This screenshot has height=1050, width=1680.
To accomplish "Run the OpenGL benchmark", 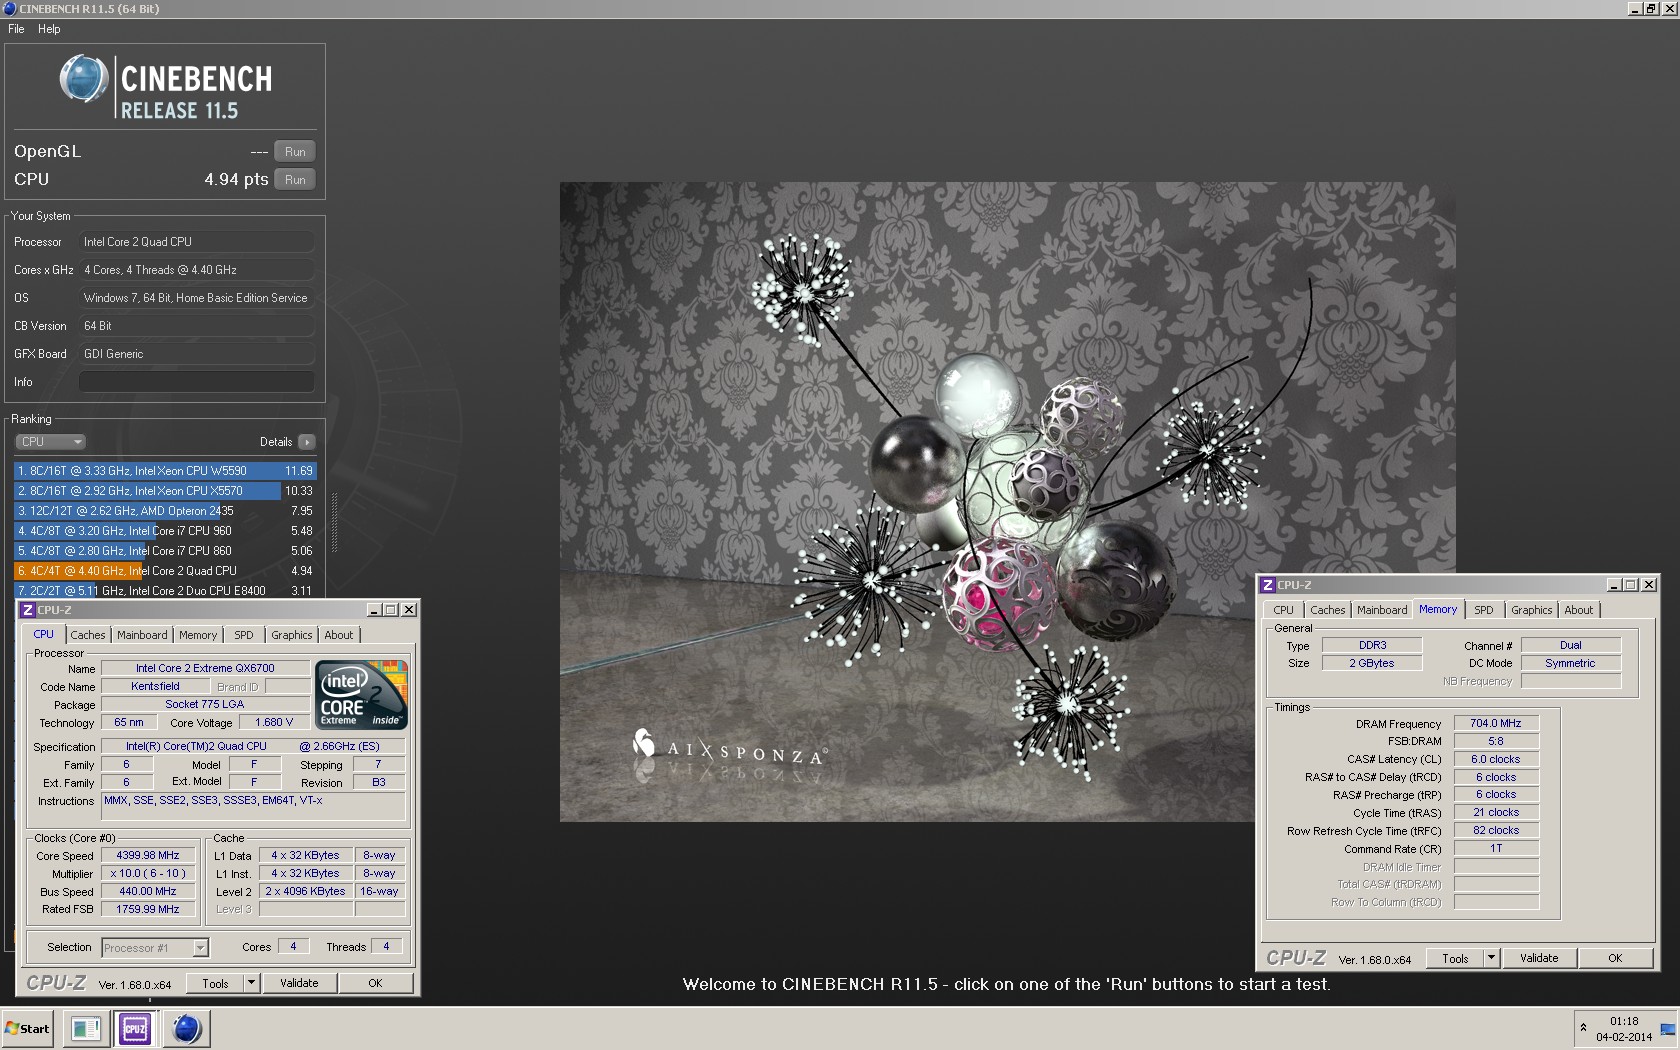I will pyautogui.click(x=295, y=152).
